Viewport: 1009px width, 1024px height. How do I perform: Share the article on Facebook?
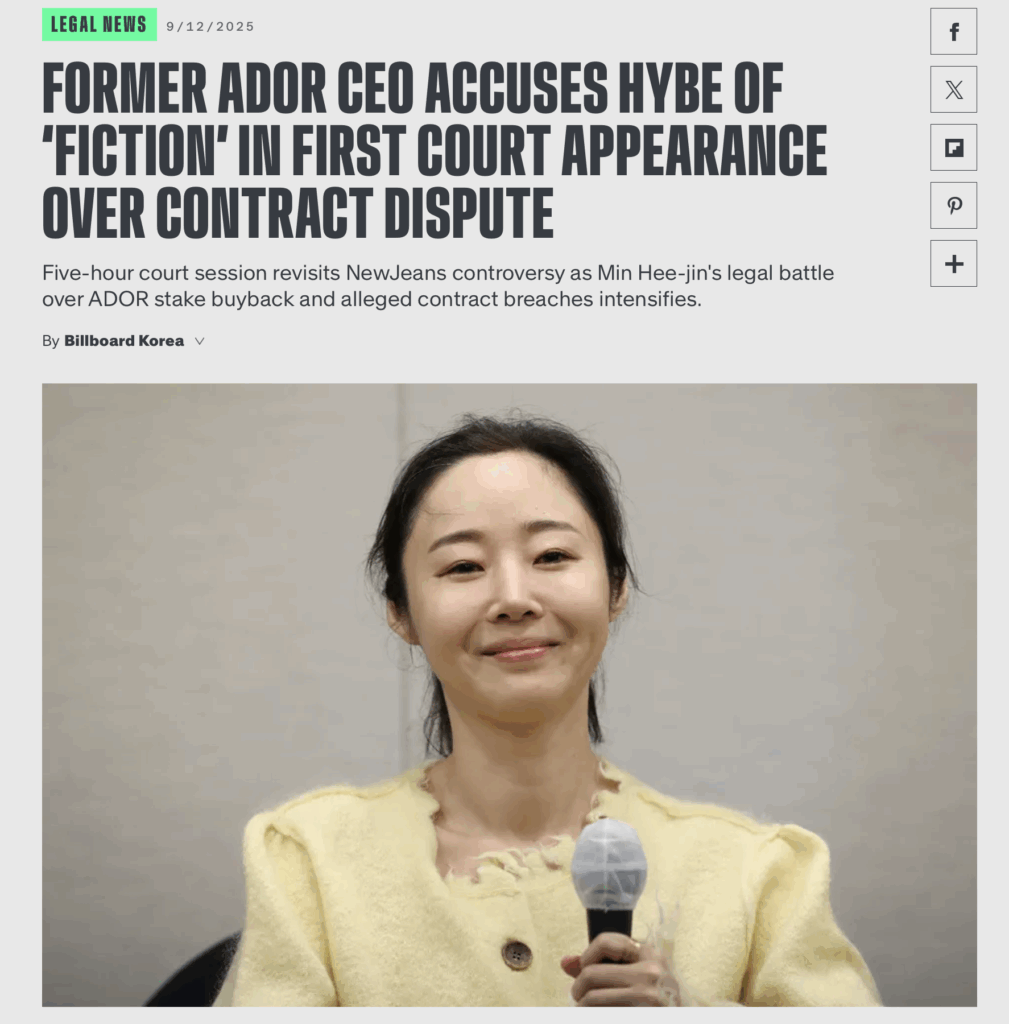tap(953, 31)
